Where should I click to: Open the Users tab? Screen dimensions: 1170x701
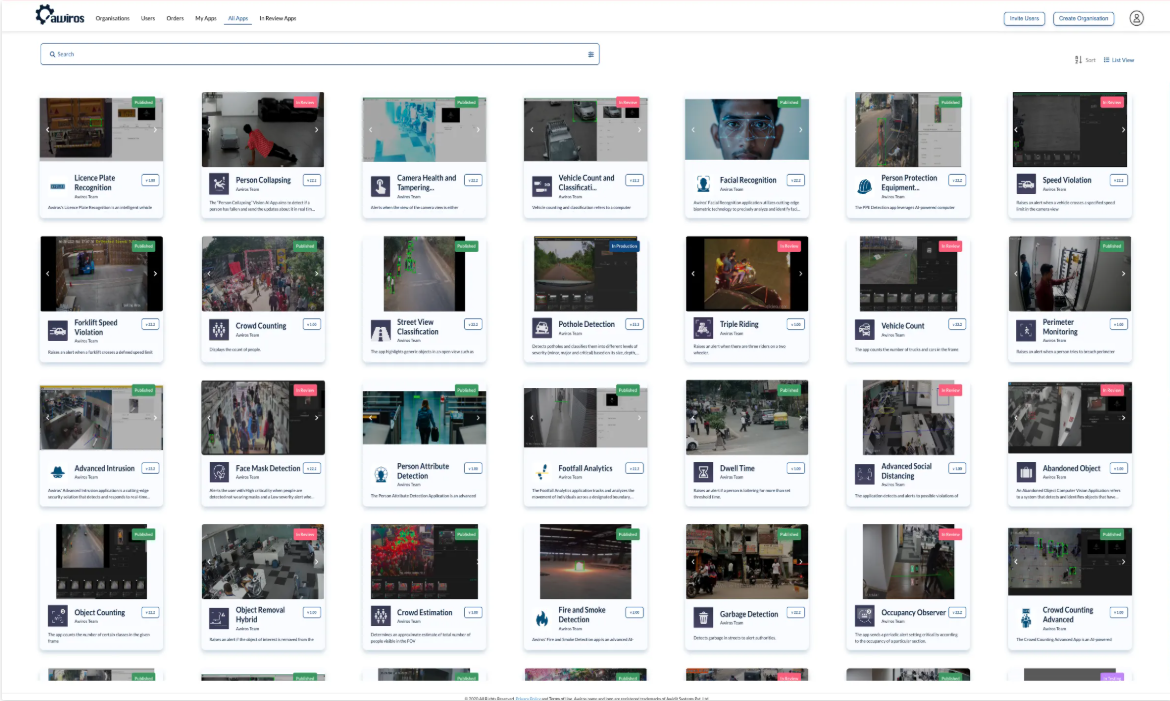click(148, 19)
